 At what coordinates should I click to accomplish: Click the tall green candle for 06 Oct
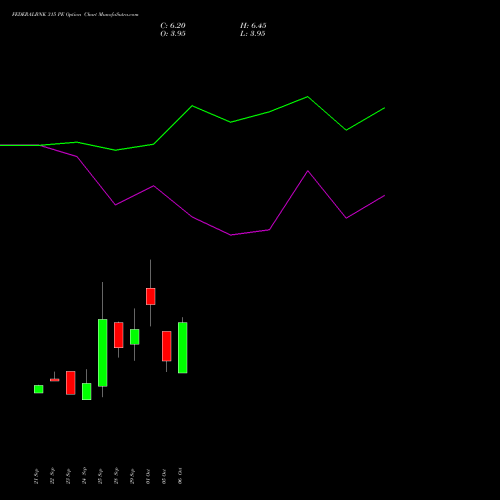(x=183, y=347)
